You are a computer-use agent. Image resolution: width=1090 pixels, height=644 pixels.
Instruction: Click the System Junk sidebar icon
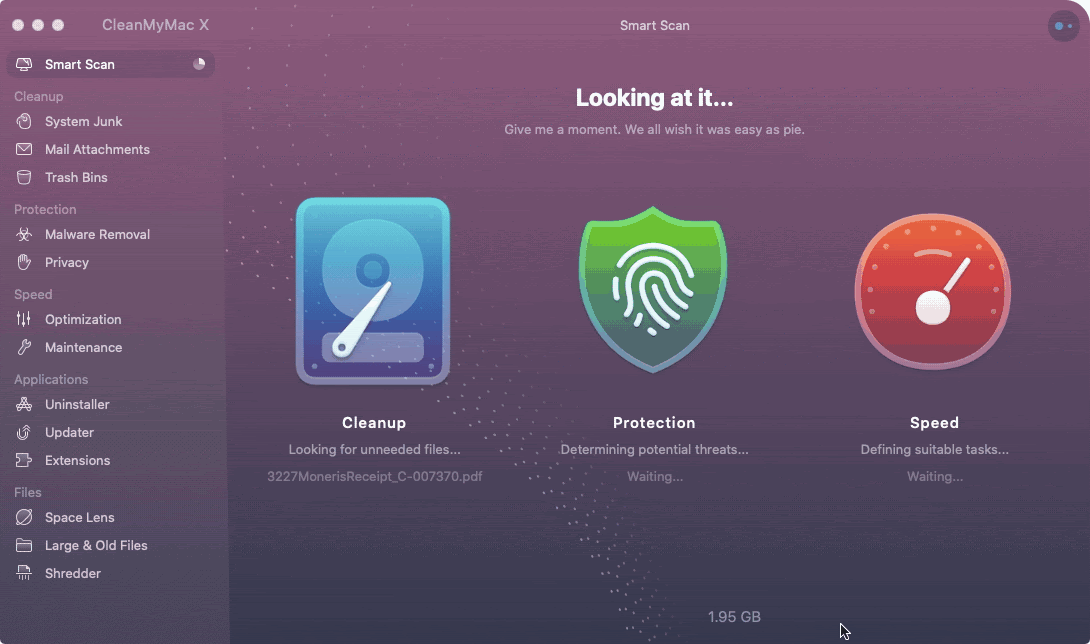[x=24, y=121]
